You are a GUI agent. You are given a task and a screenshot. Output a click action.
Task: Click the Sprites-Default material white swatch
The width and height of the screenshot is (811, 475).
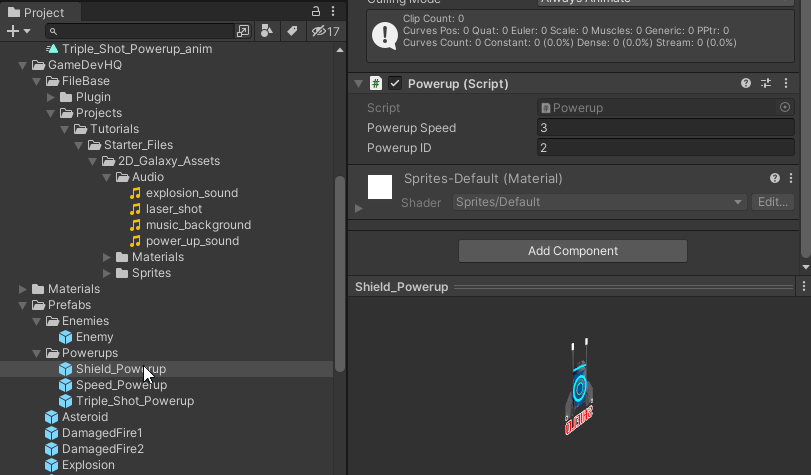[380, 187]
